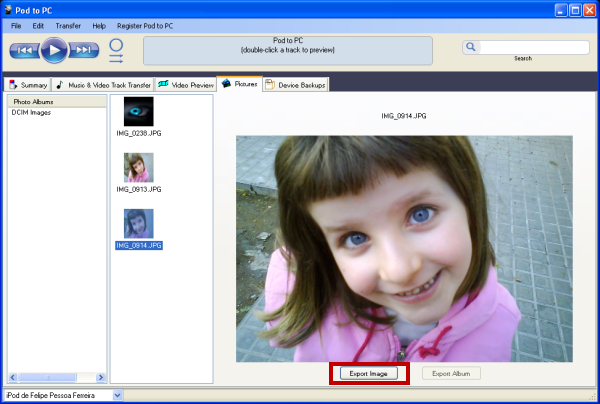Open the File menu
600x404 pixels.
point(16,24)
